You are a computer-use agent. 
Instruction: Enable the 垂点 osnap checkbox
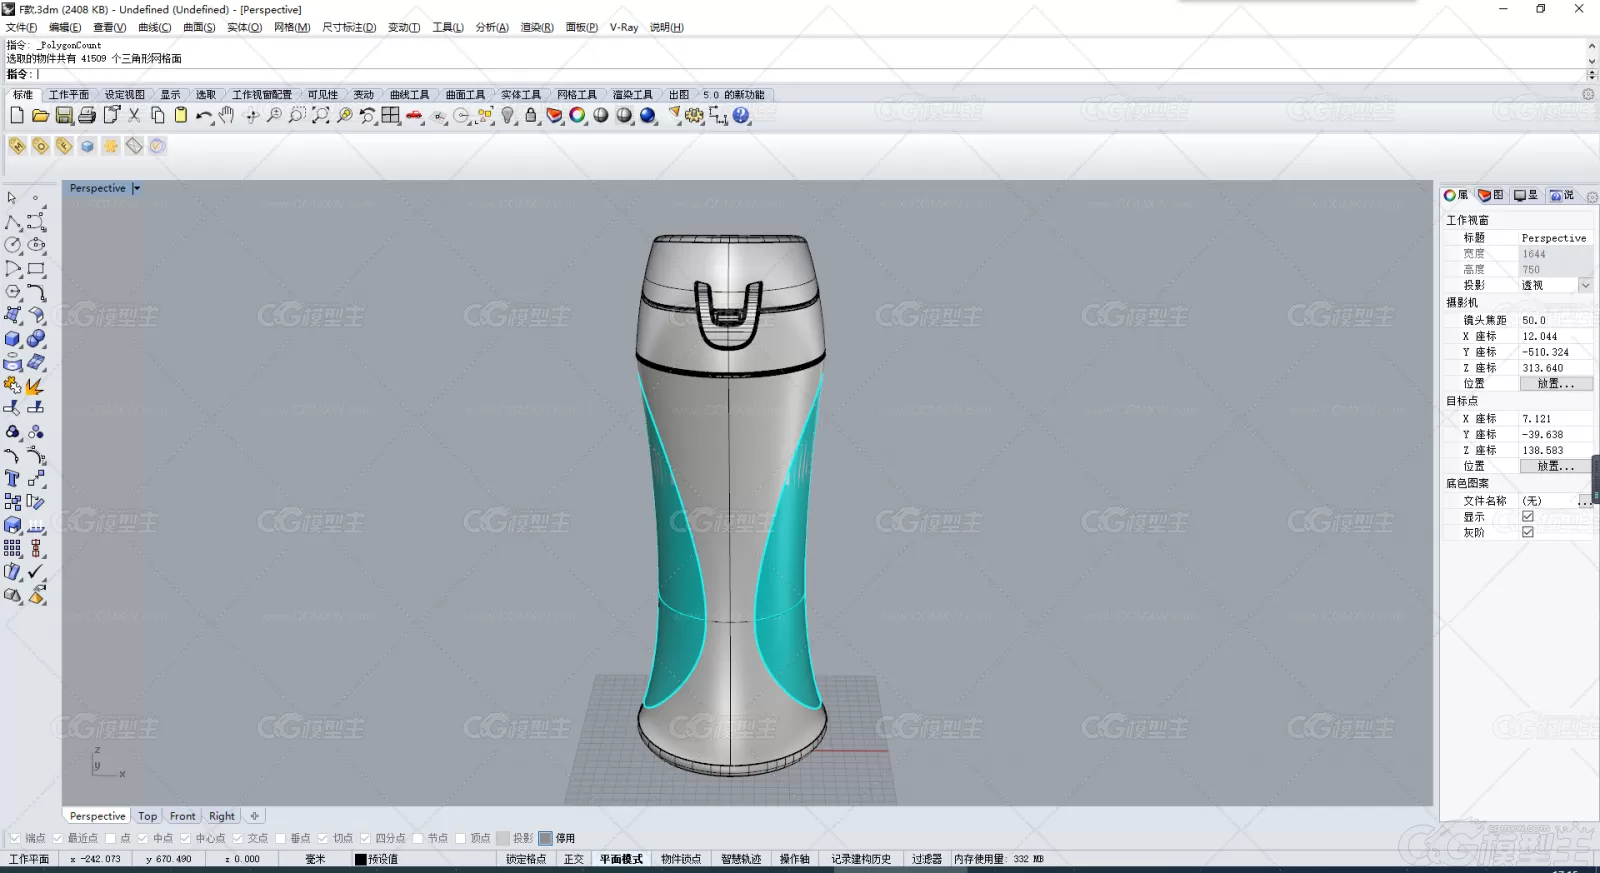281,838
